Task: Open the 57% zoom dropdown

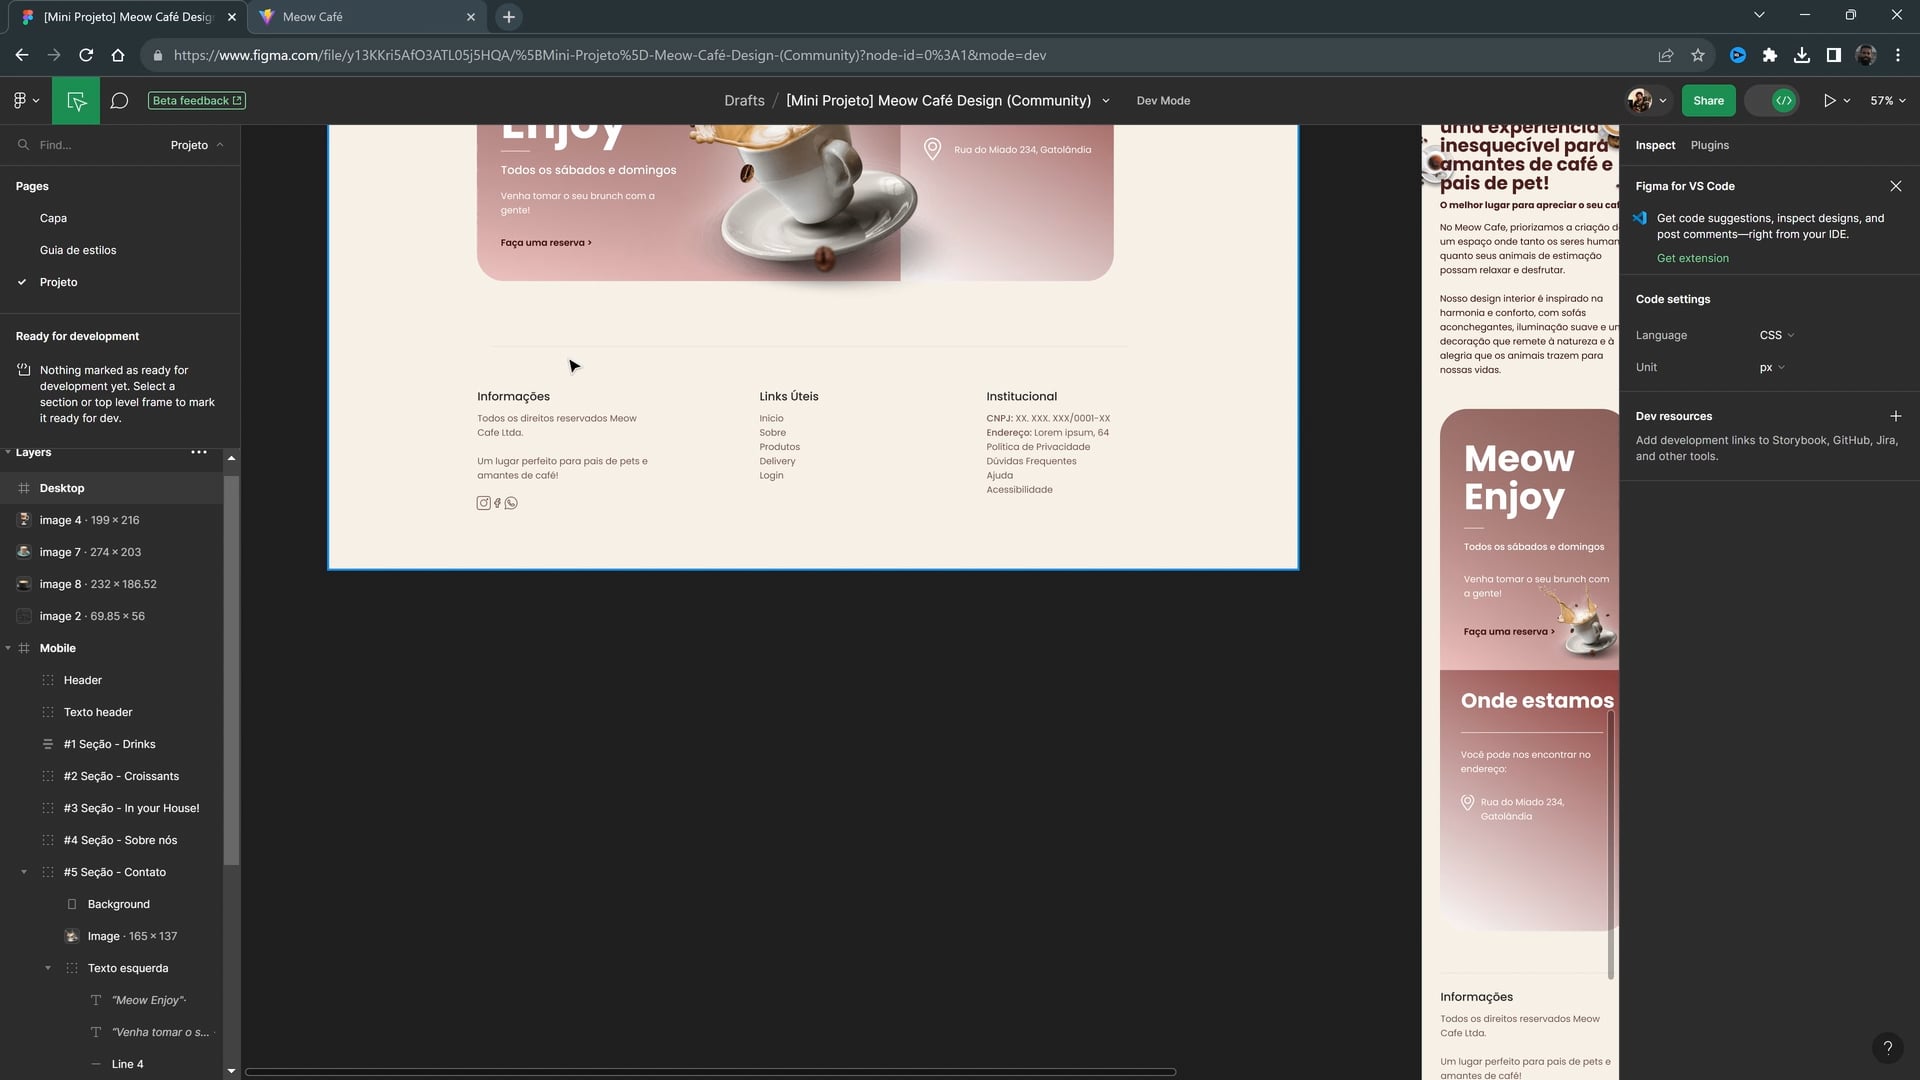Action: click(1887, 101)
